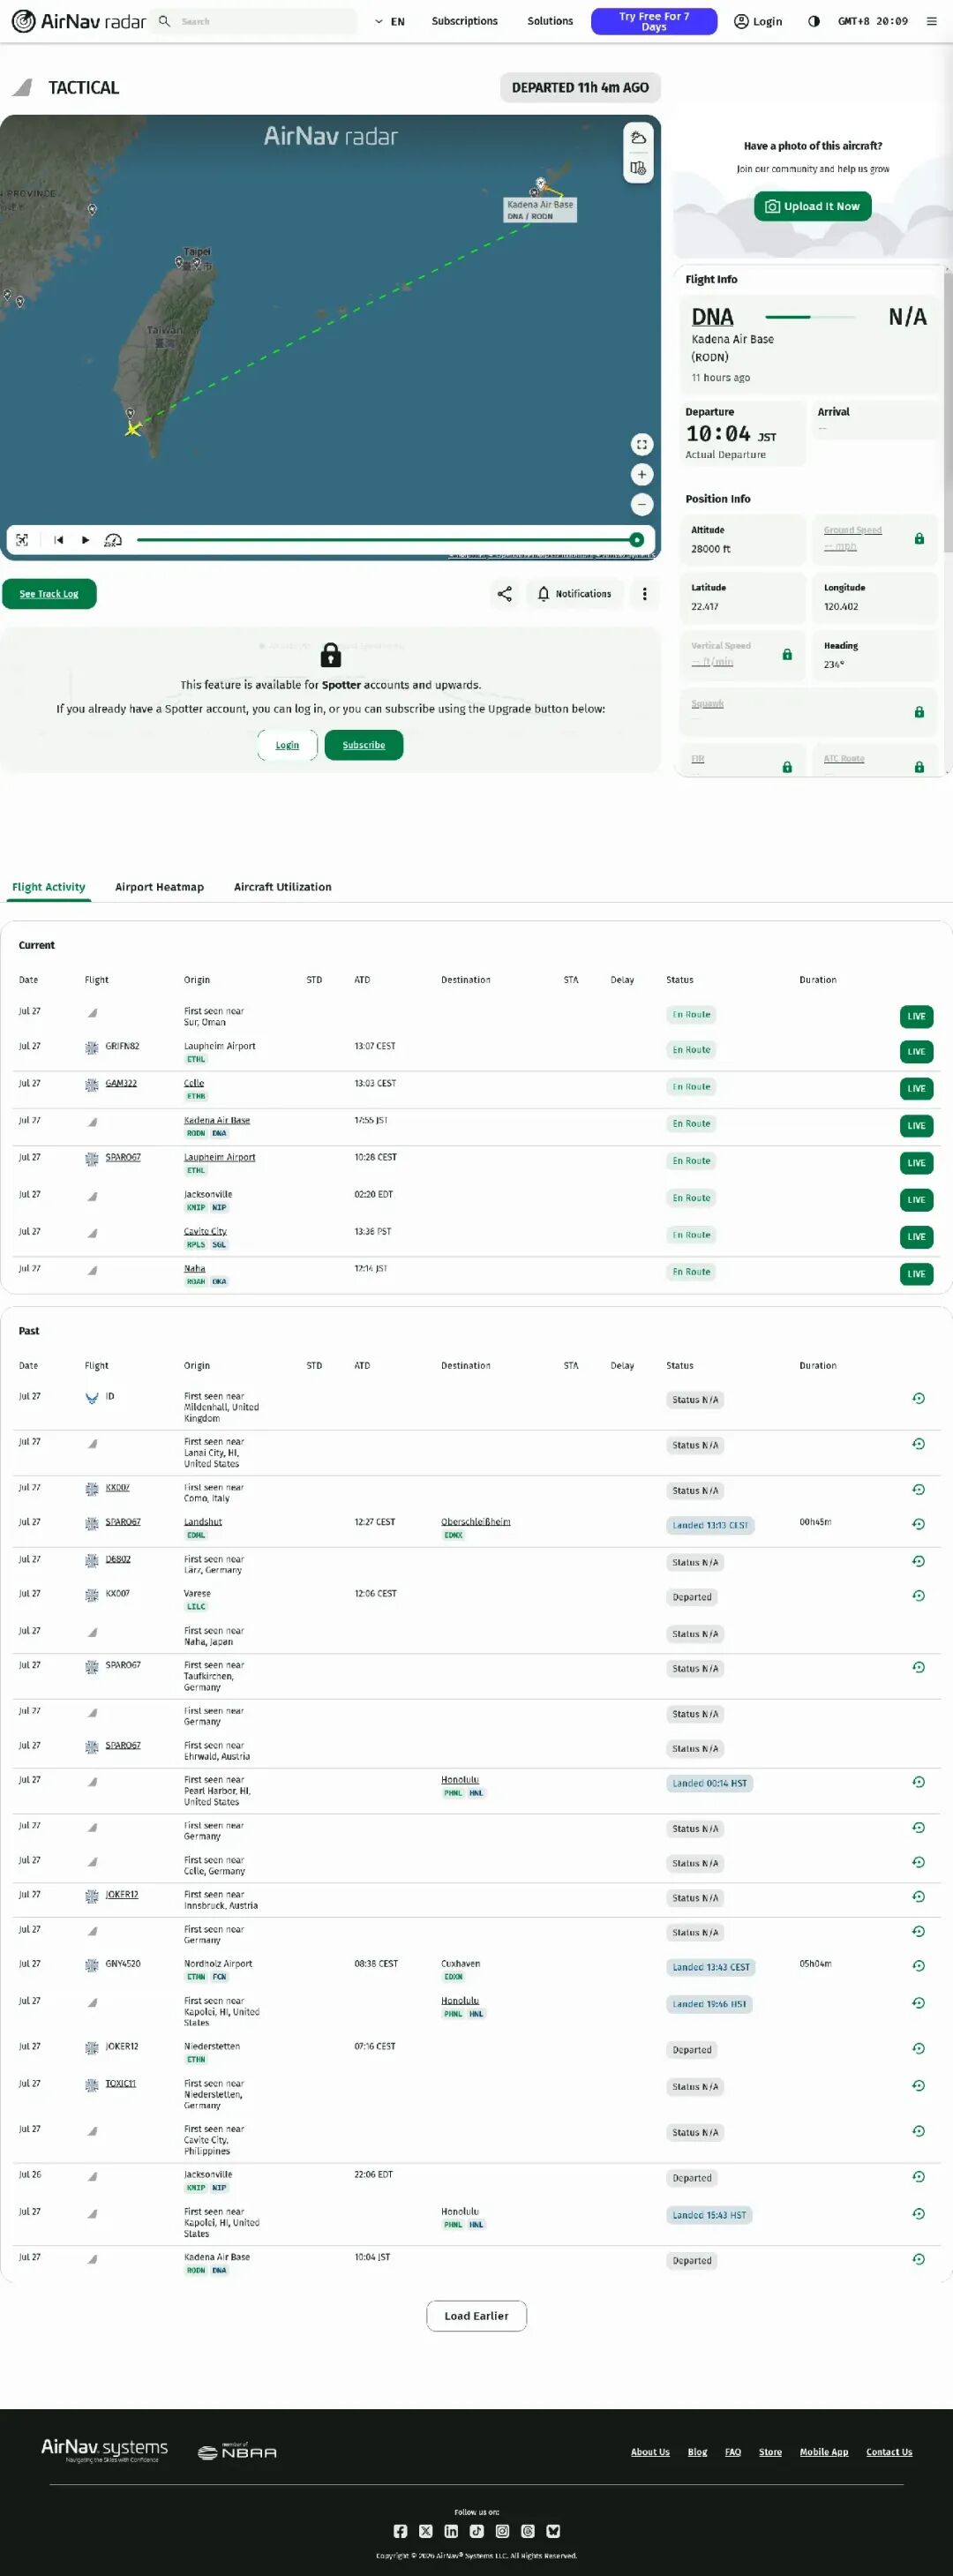Open the three-dot more options menu
Screen dimensions: 953x2576
pyautogui.click(x=645, y=594)
